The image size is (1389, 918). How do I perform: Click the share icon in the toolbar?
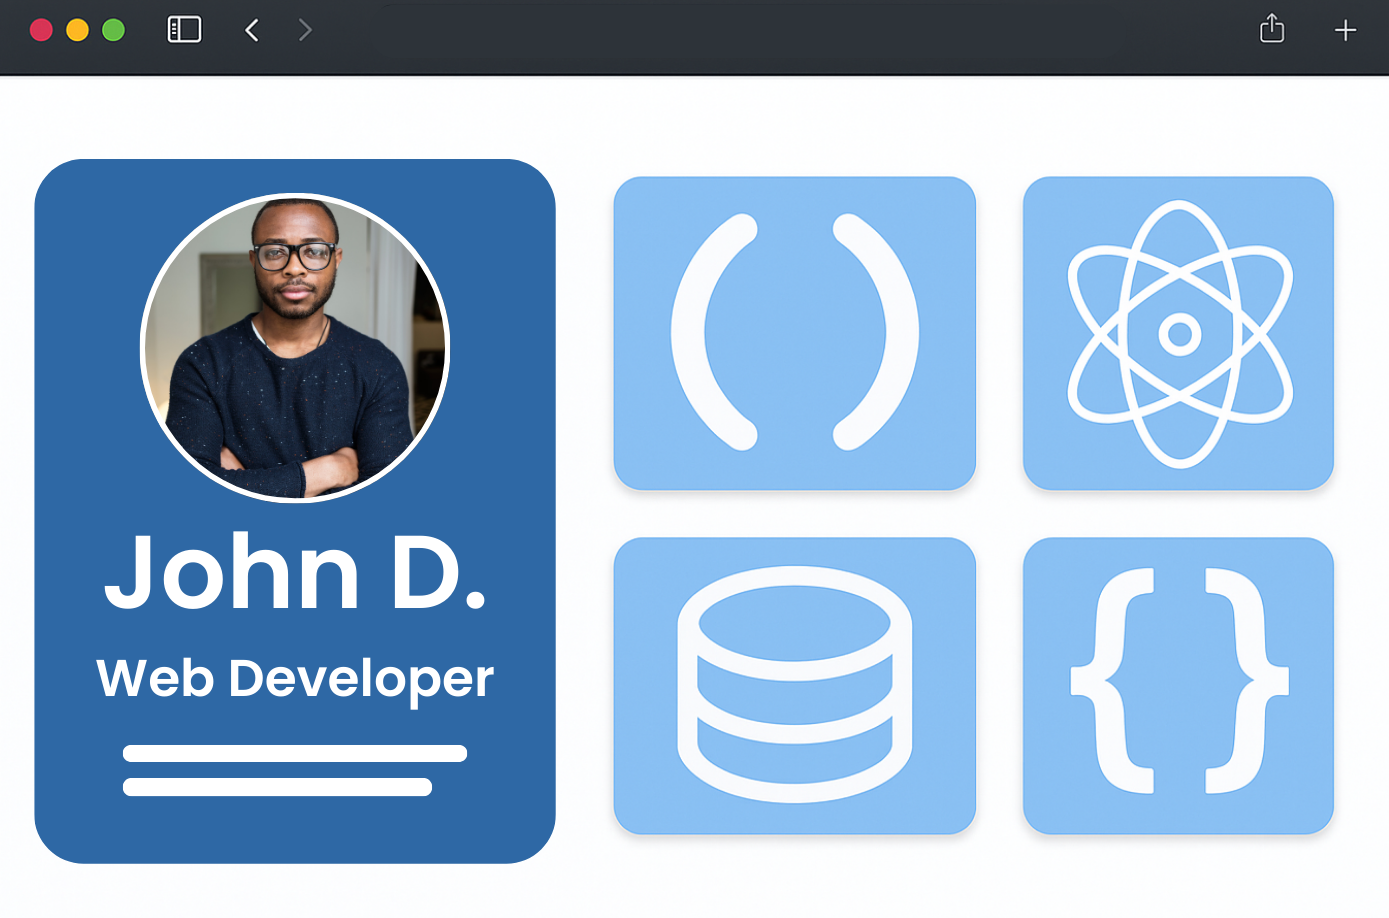(1271, 29)
